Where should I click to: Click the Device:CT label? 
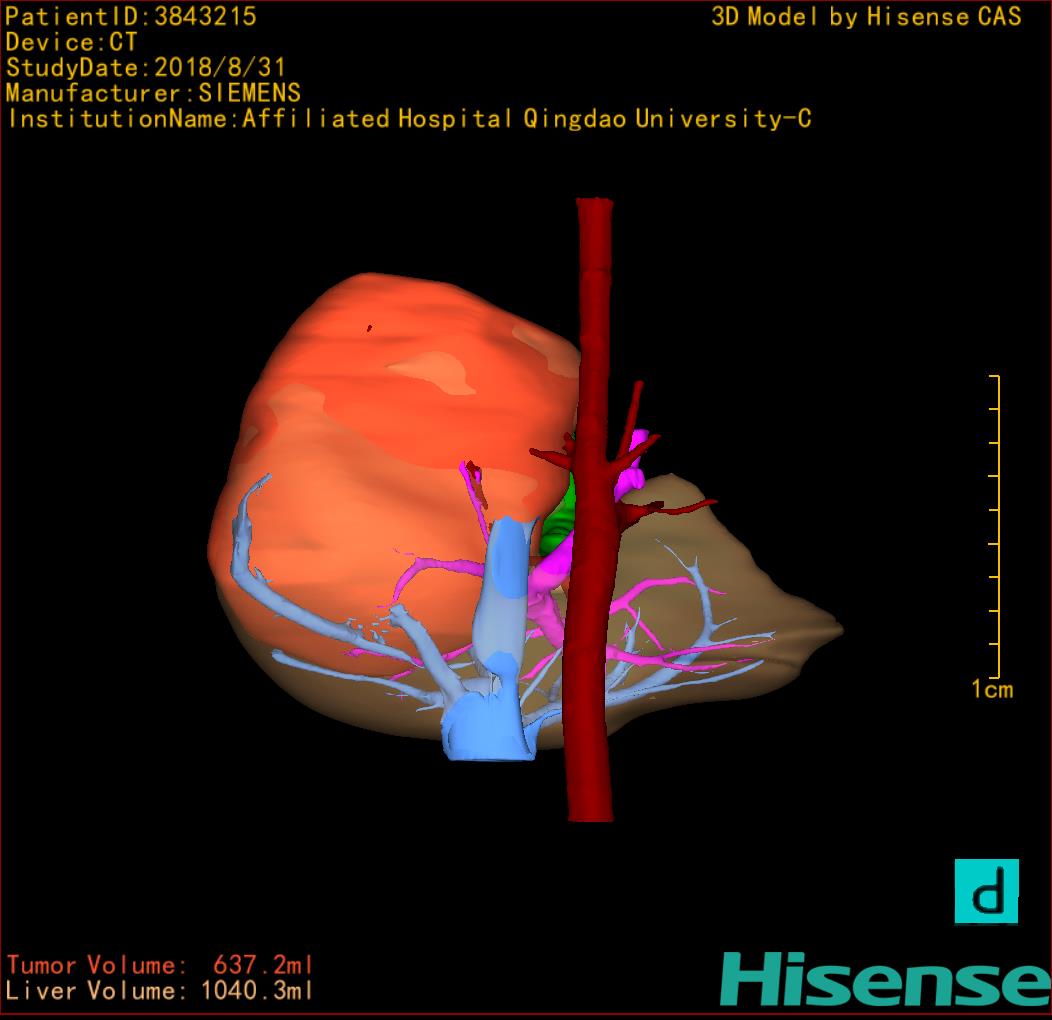72,42
